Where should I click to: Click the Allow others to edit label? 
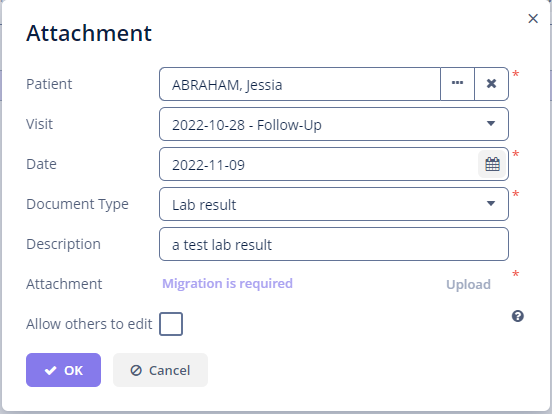[x=89, y=324]
